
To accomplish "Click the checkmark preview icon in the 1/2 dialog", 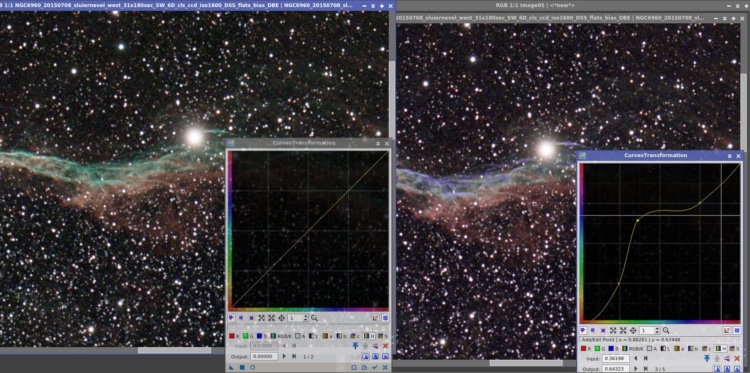I will [375, 367].
